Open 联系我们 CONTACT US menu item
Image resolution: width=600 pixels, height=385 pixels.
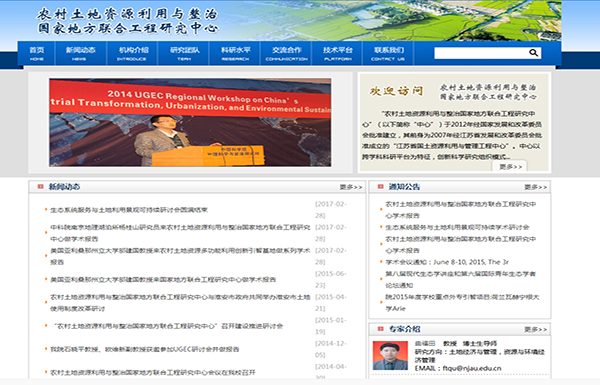pyautogui.click(x=388, y=53)
